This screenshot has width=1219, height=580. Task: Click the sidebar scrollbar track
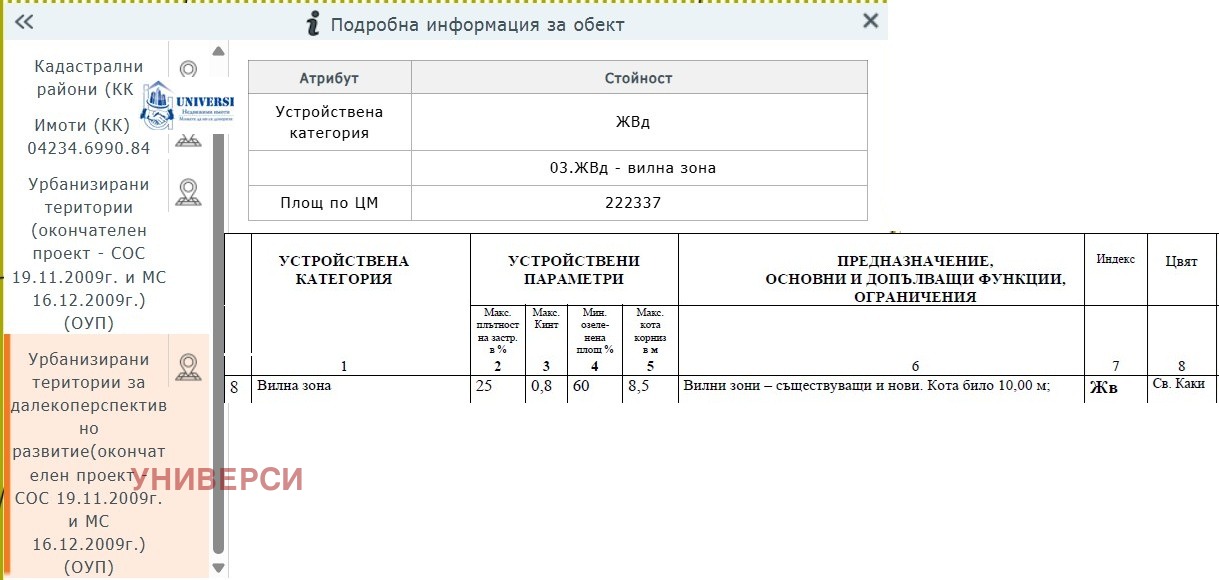tap(217, 300)
